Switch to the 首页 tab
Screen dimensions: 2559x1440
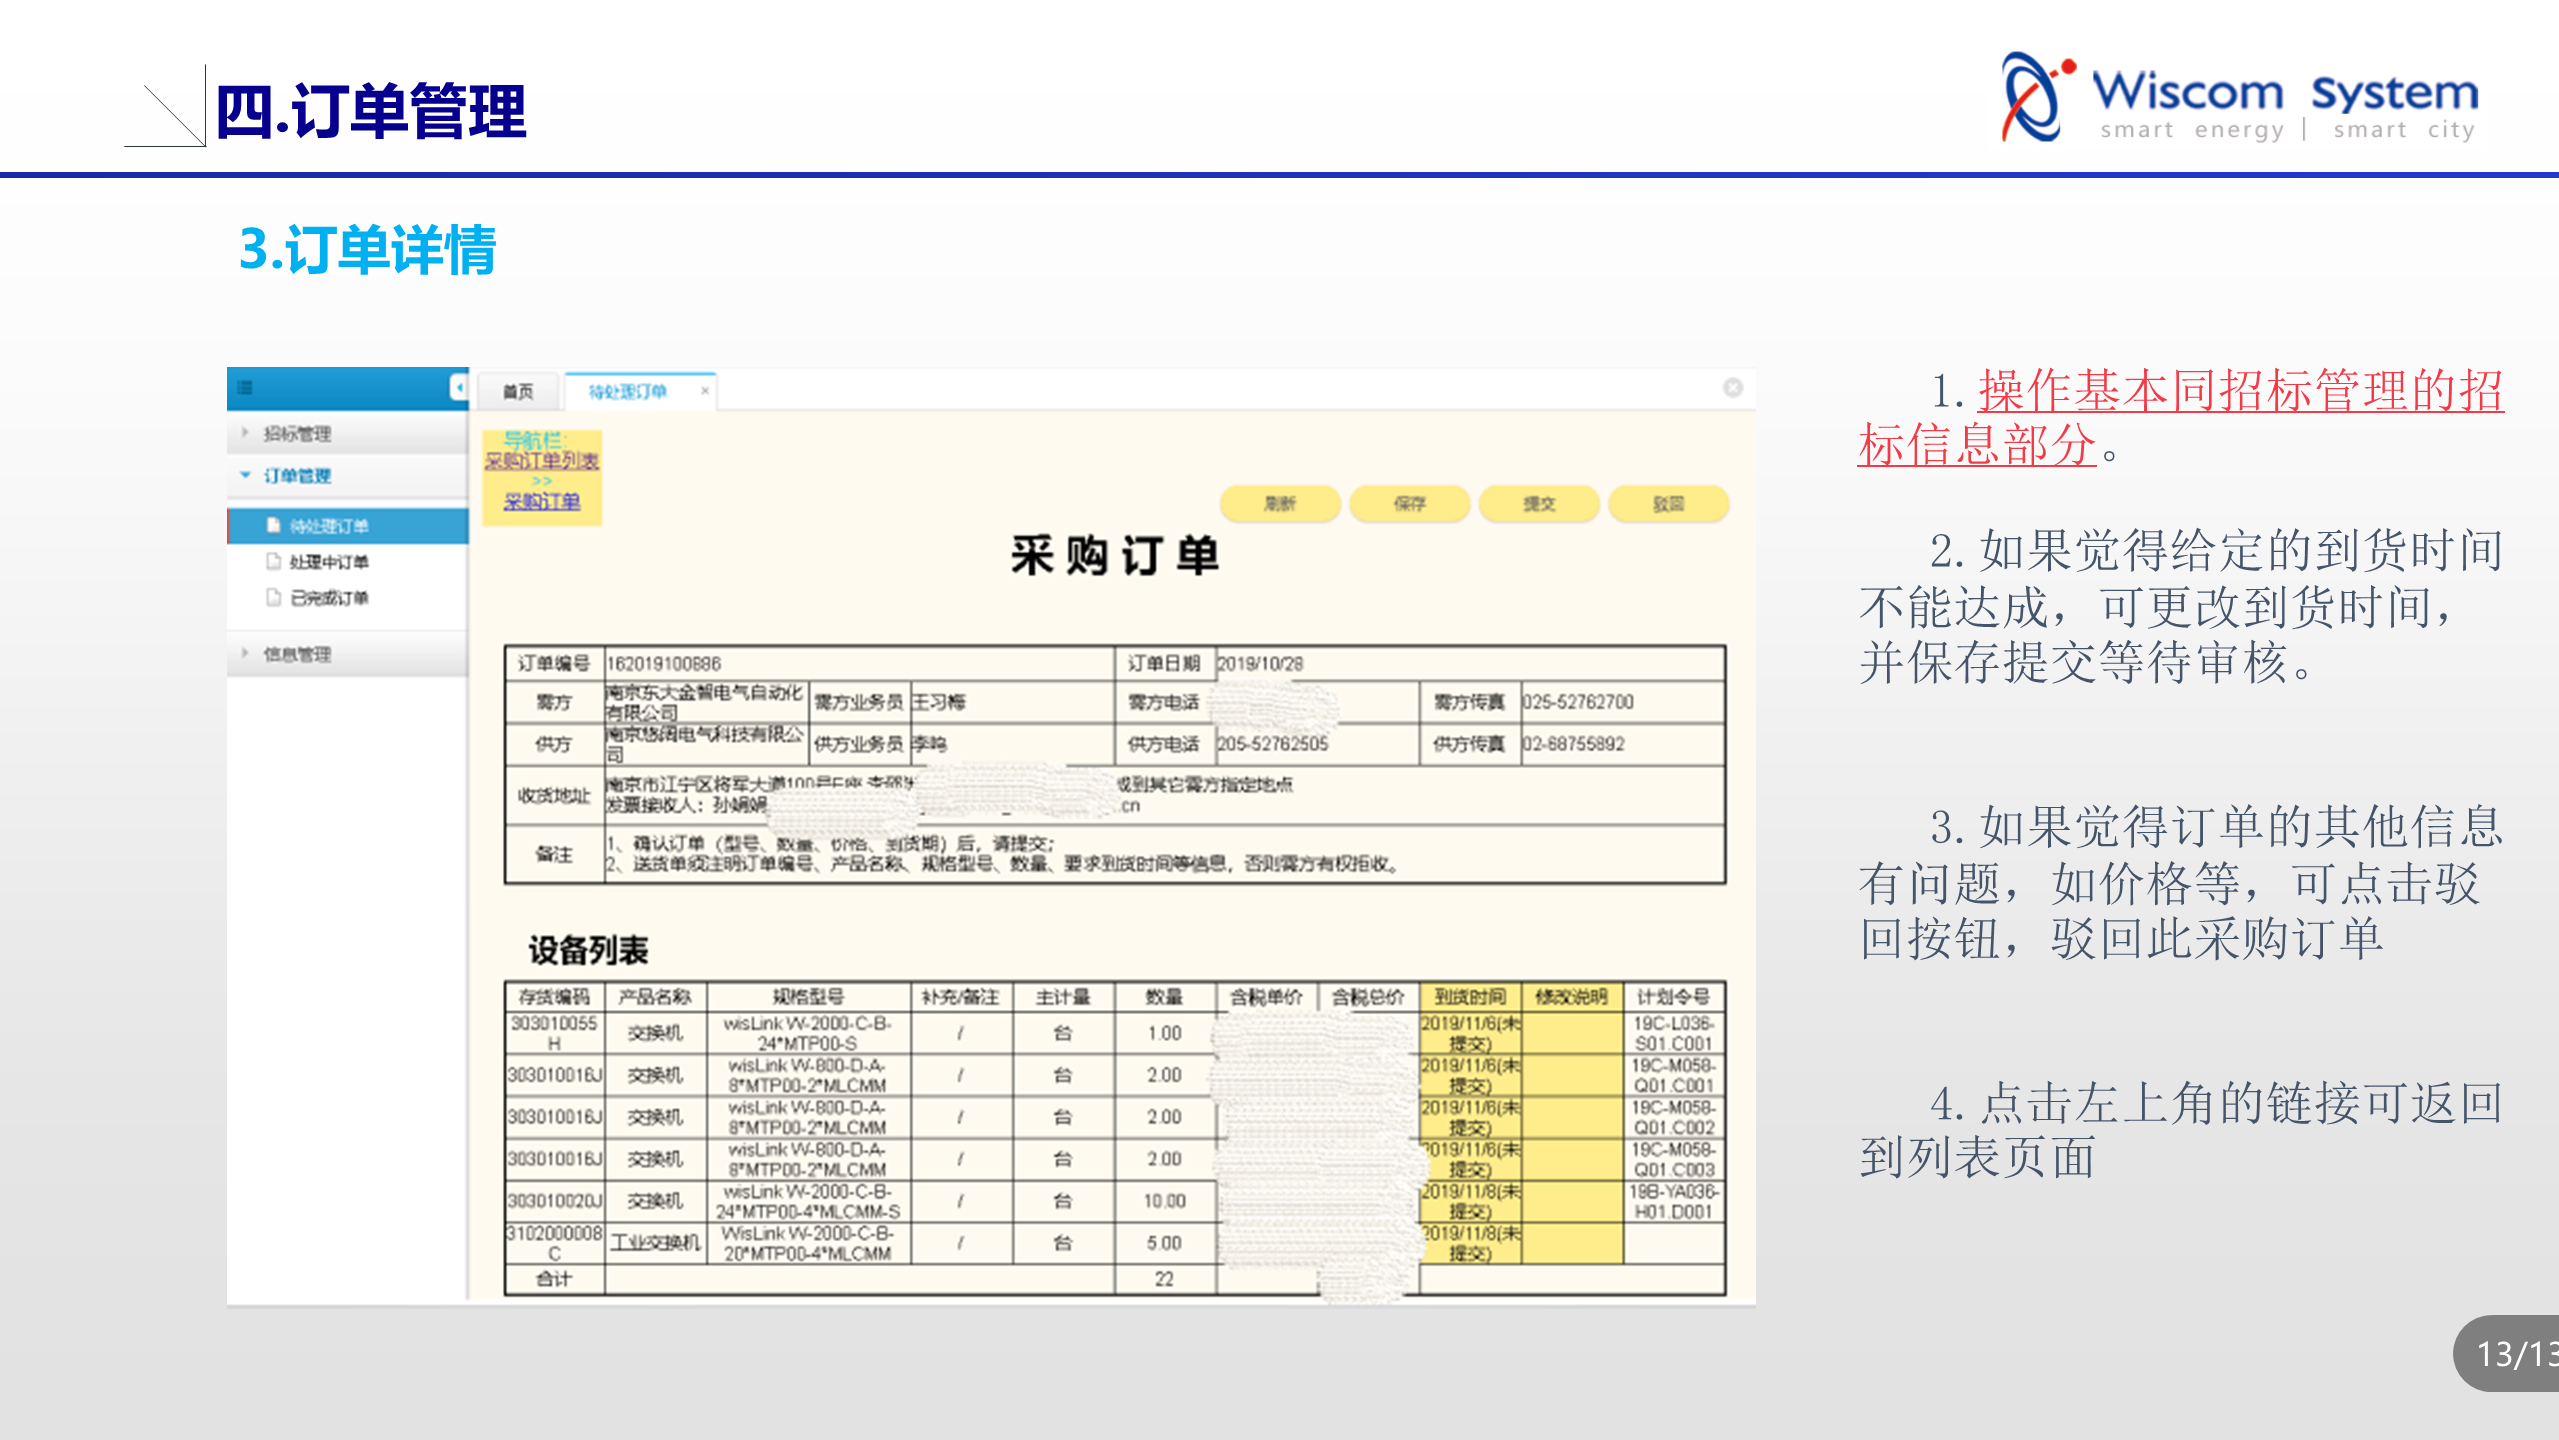click(518, 391)
